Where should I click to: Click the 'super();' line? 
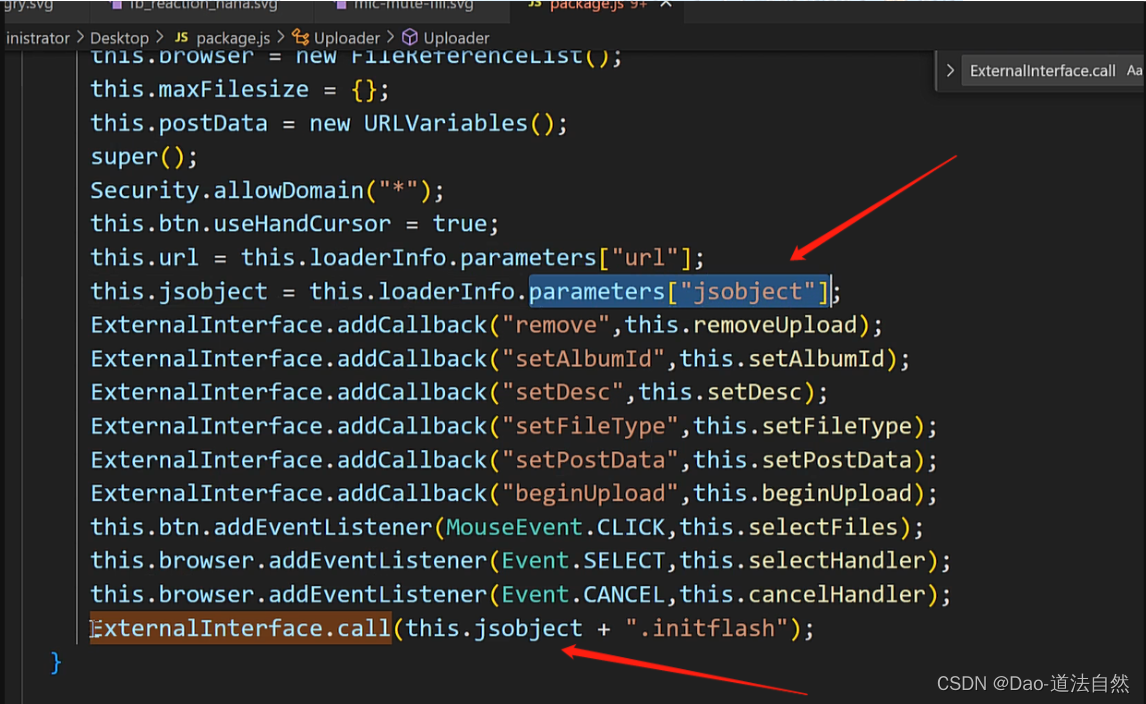point(144,156)
